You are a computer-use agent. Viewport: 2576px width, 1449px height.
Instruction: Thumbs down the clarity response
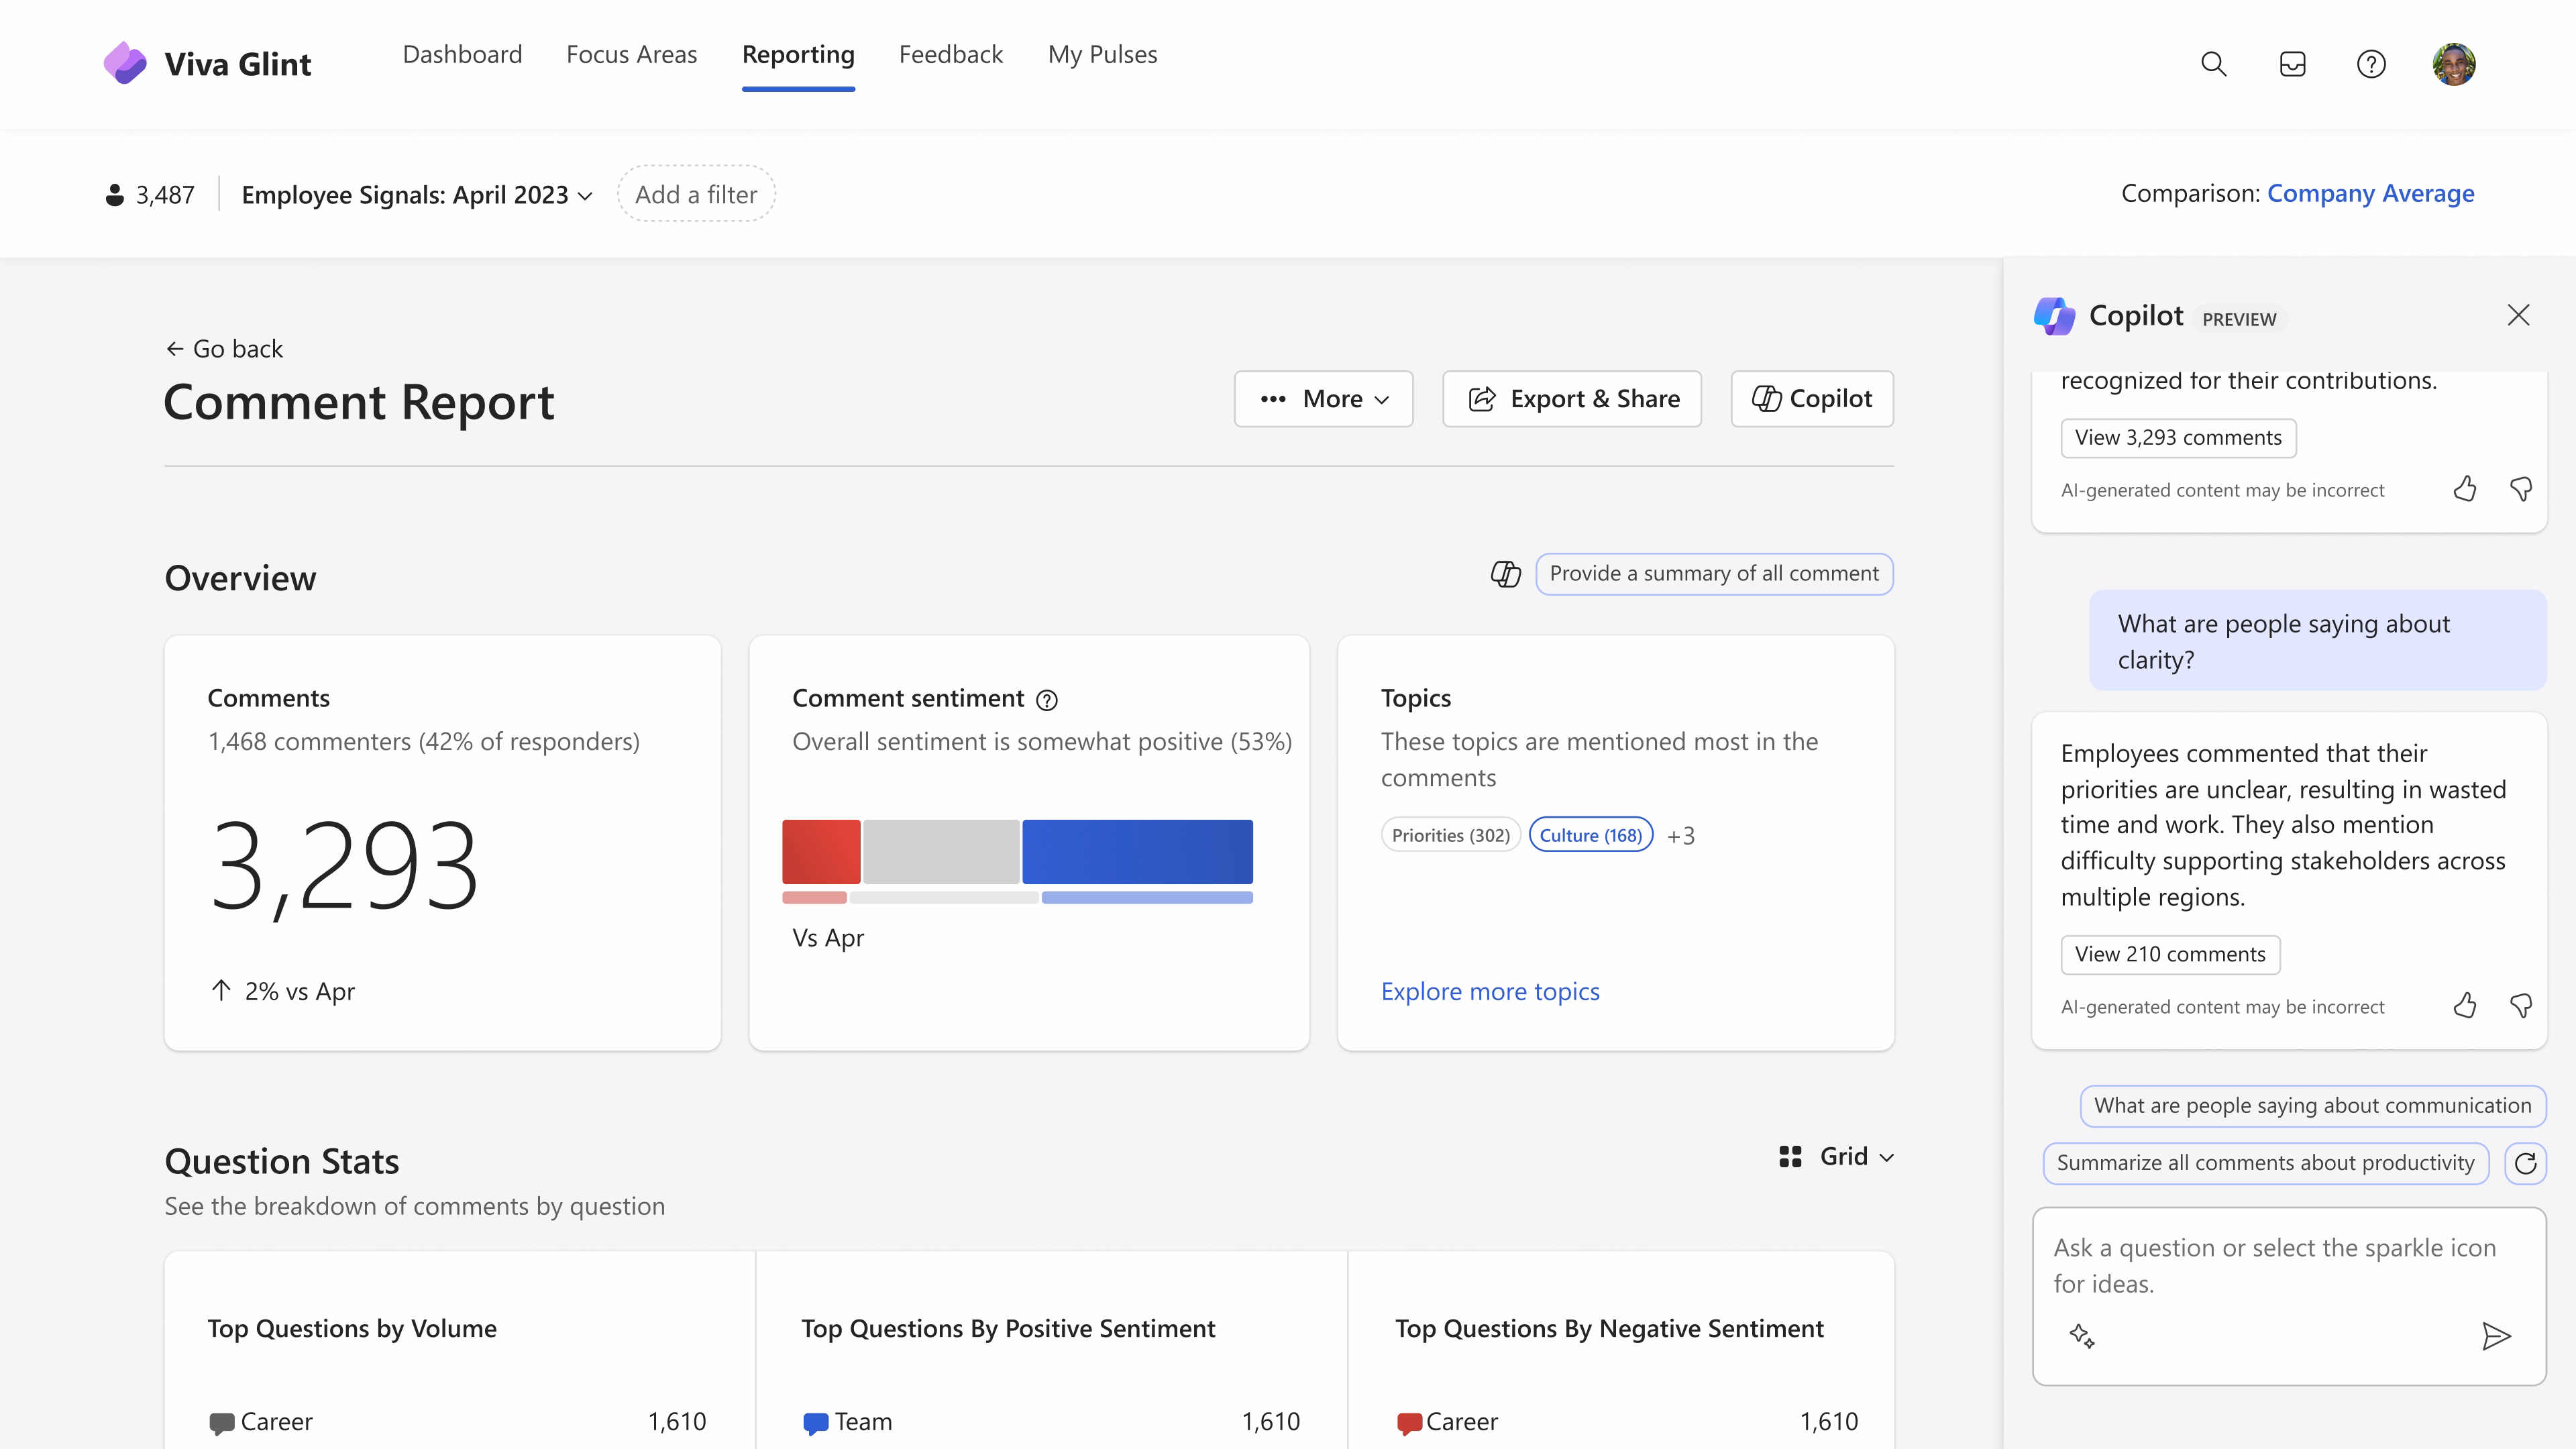click(2521, 1006)
